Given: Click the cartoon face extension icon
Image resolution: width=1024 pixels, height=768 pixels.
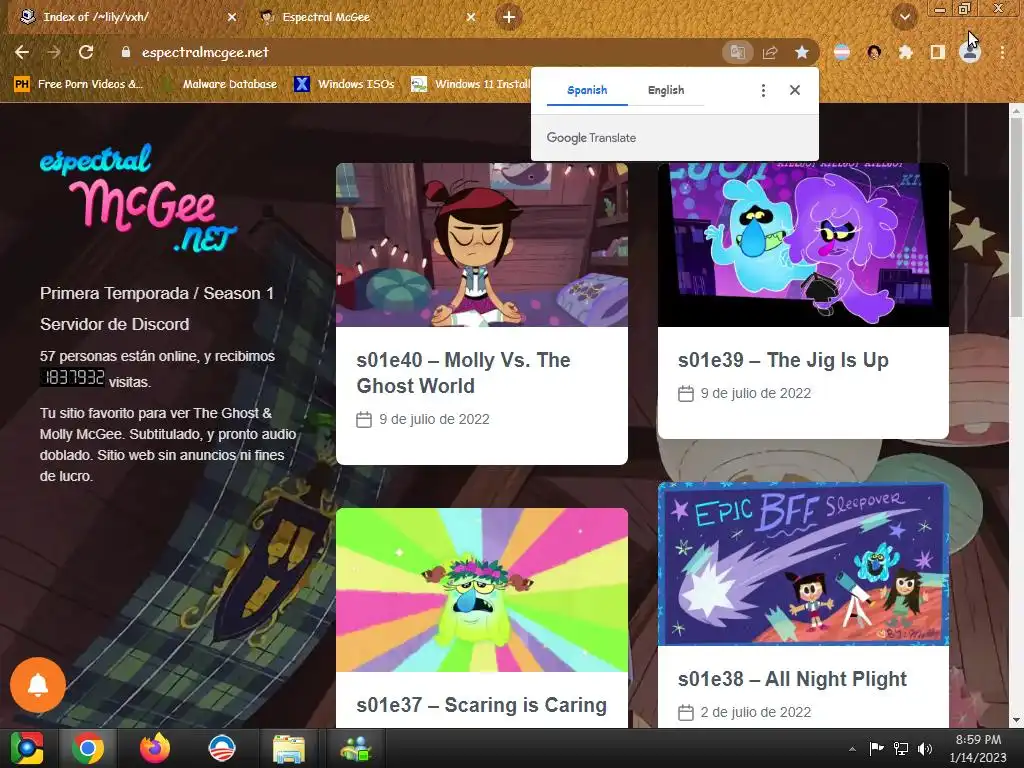Looking at the screenshot, I should 874,52.
